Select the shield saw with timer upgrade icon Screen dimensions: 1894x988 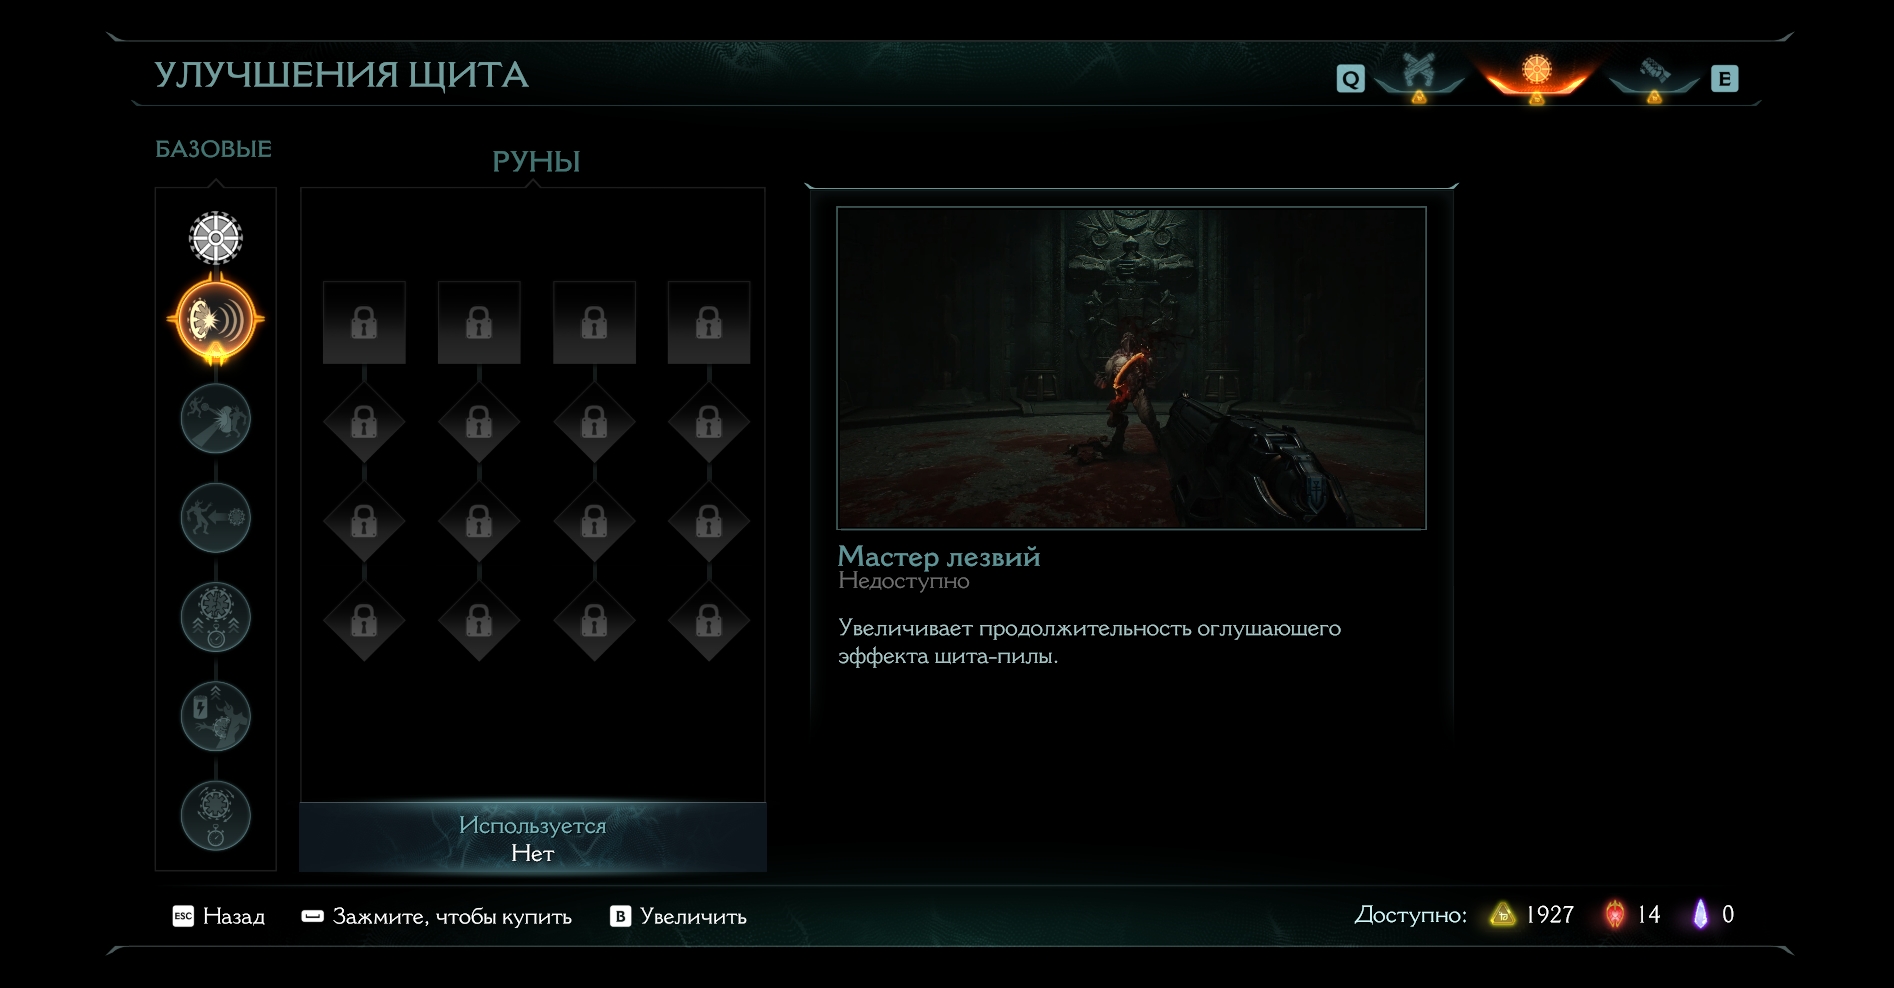(x=215, y=616)
